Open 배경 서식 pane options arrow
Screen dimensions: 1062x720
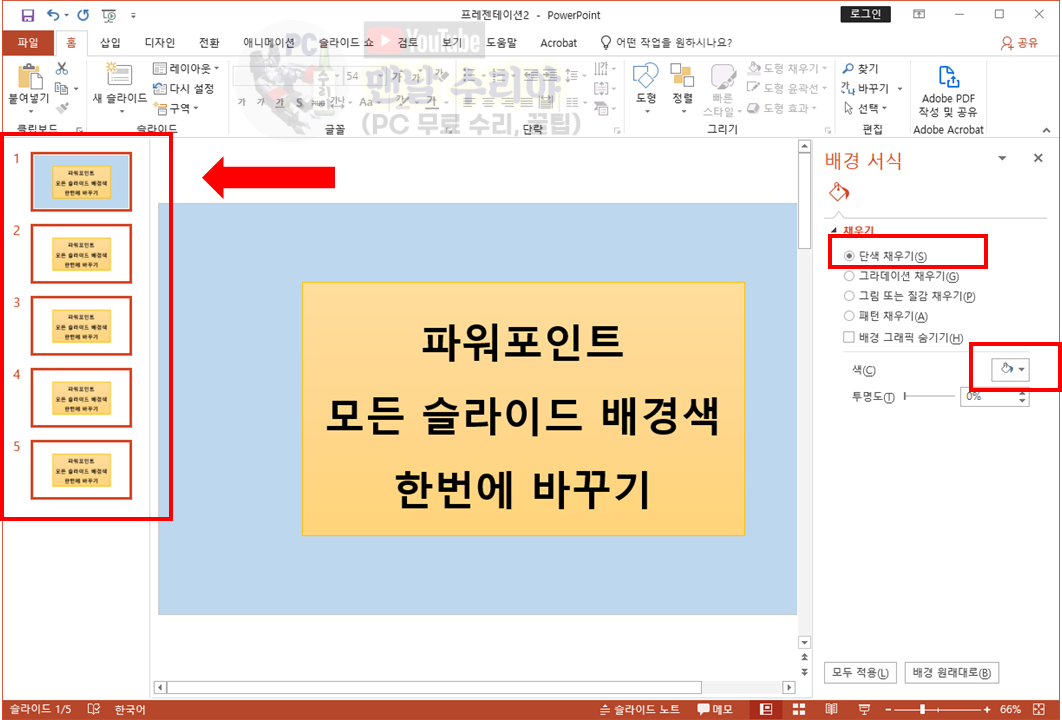pos(1002,158)
